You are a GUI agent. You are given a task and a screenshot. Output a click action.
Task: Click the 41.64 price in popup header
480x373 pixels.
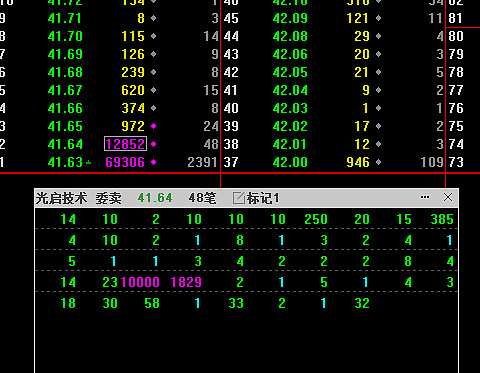155,198
